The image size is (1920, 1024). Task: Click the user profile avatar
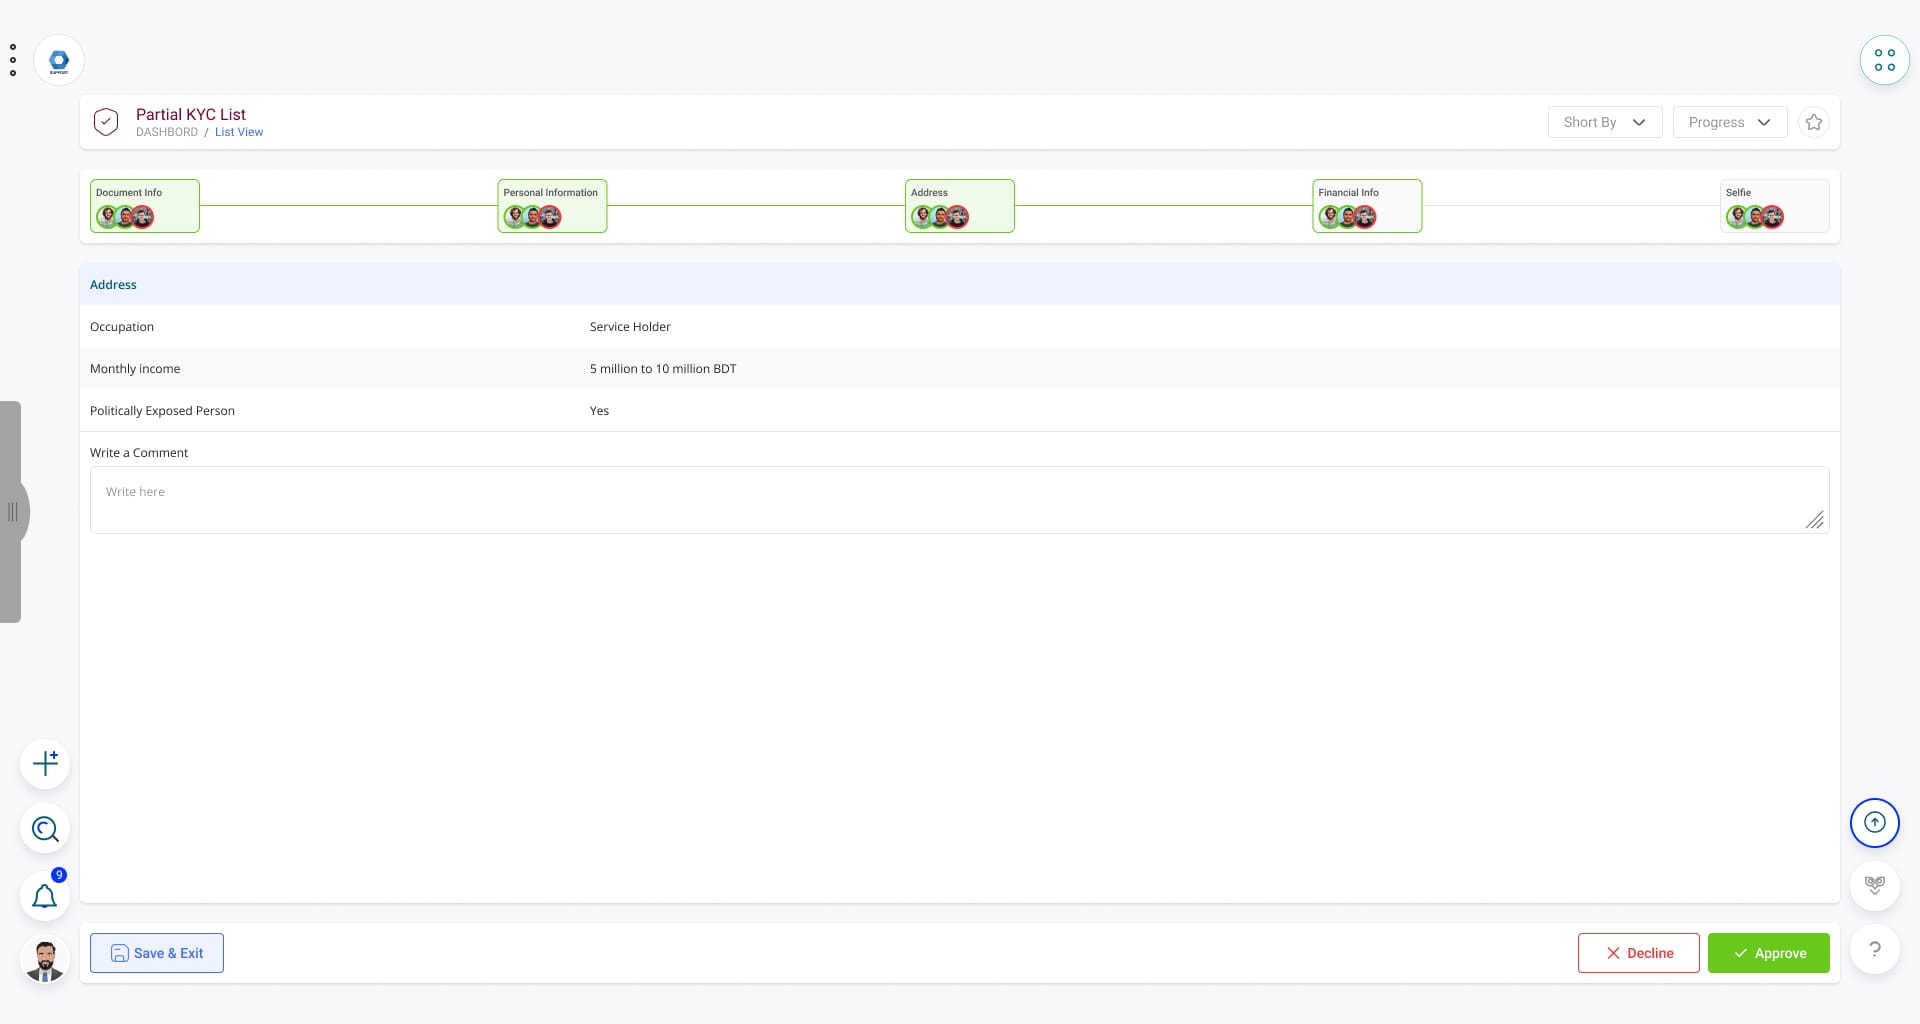[x=45, y=961]
